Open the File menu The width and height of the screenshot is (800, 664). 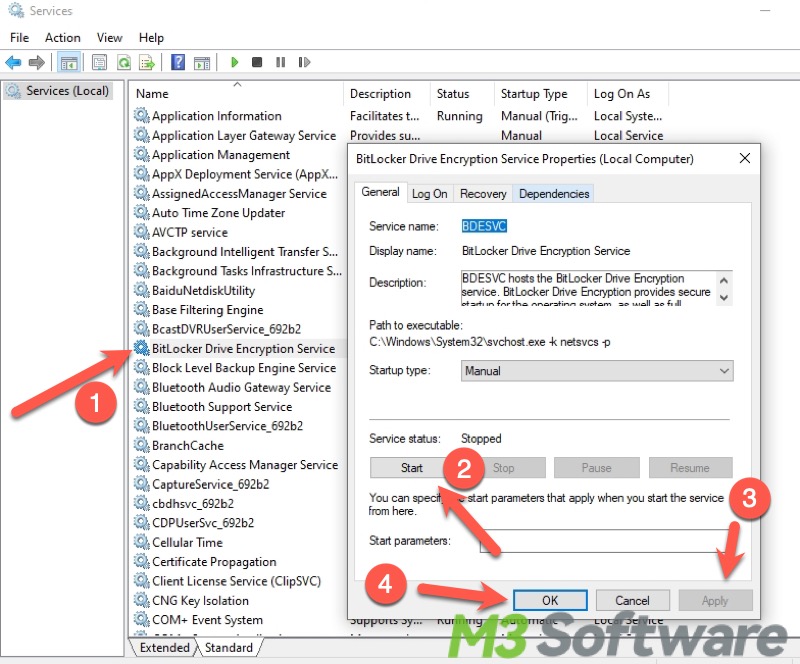point(19,38)
